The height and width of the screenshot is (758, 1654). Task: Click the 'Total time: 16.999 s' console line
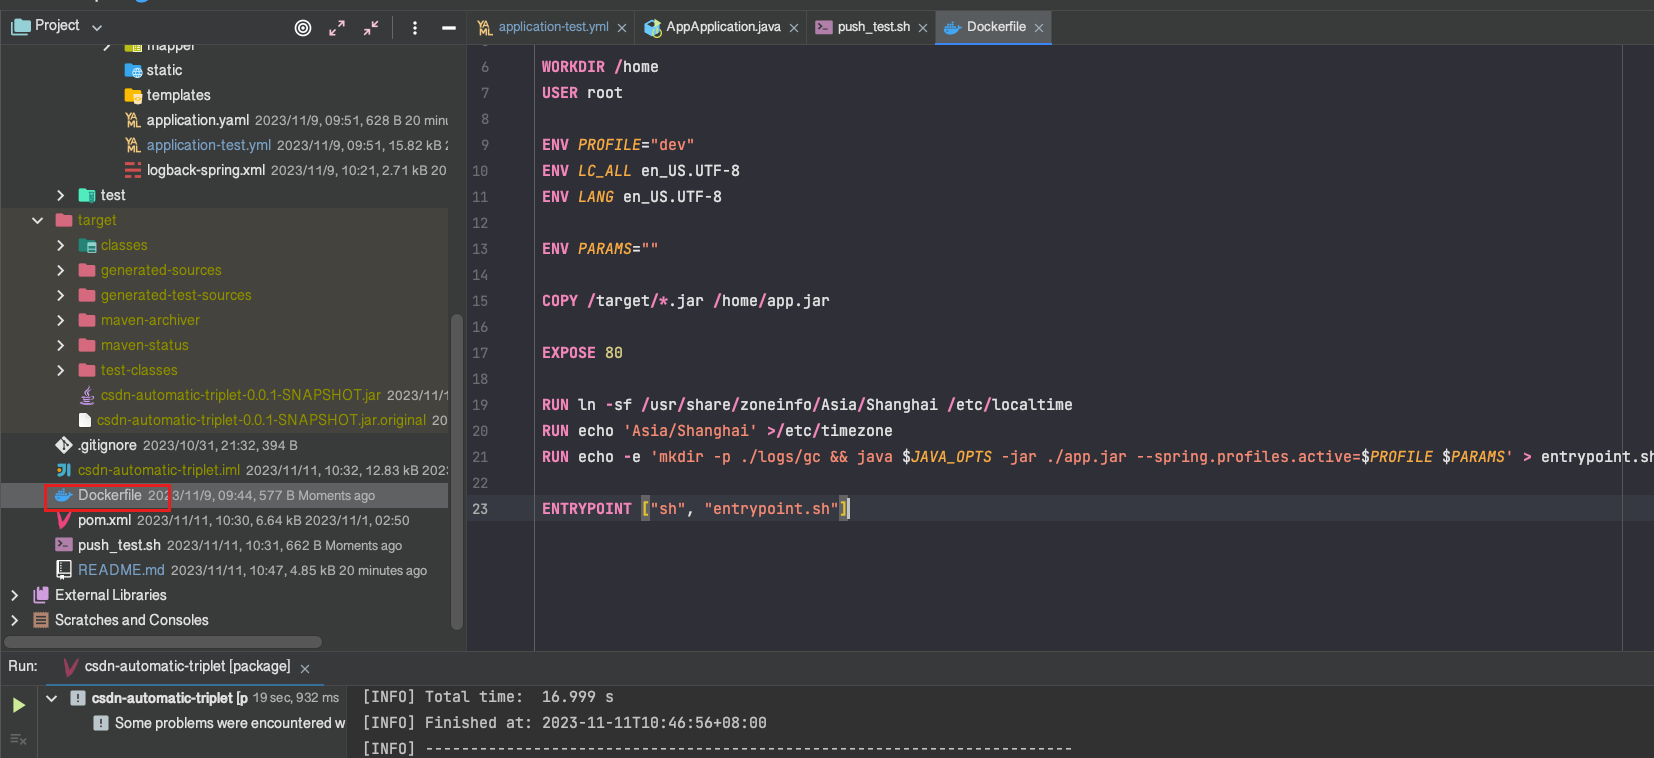click(x=488, y=697)
